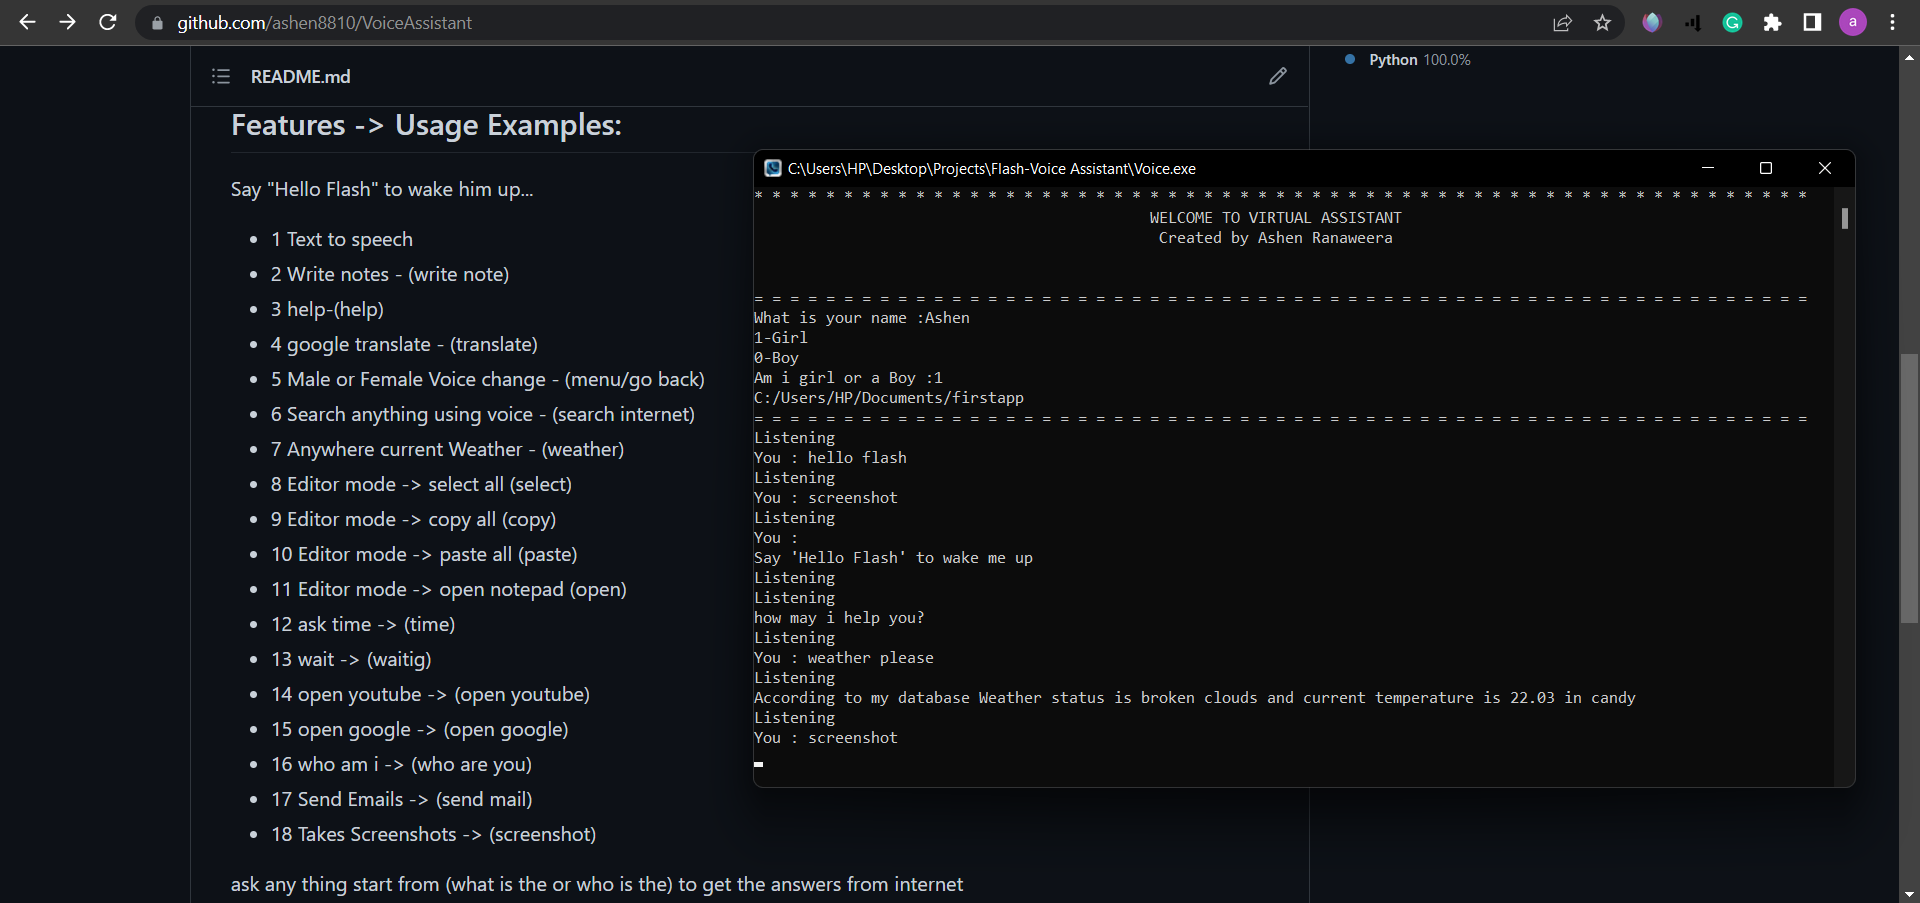The height and width of the screenshot is (903, 1920).
Task: Open the Extensions puzzle menu
Action: pyautogui.click(x=1772, y=22)
